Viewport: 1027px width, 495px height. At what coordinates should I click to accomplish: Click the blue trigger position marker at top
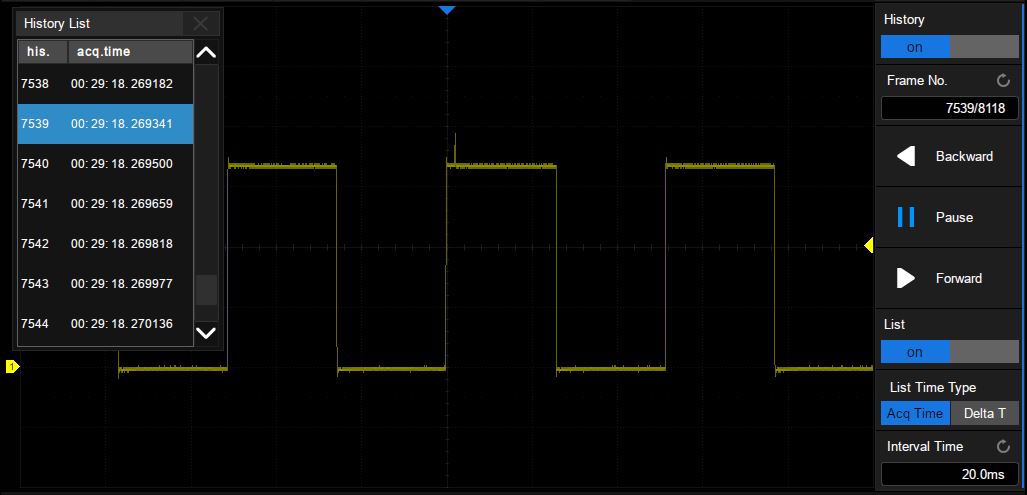447,10
